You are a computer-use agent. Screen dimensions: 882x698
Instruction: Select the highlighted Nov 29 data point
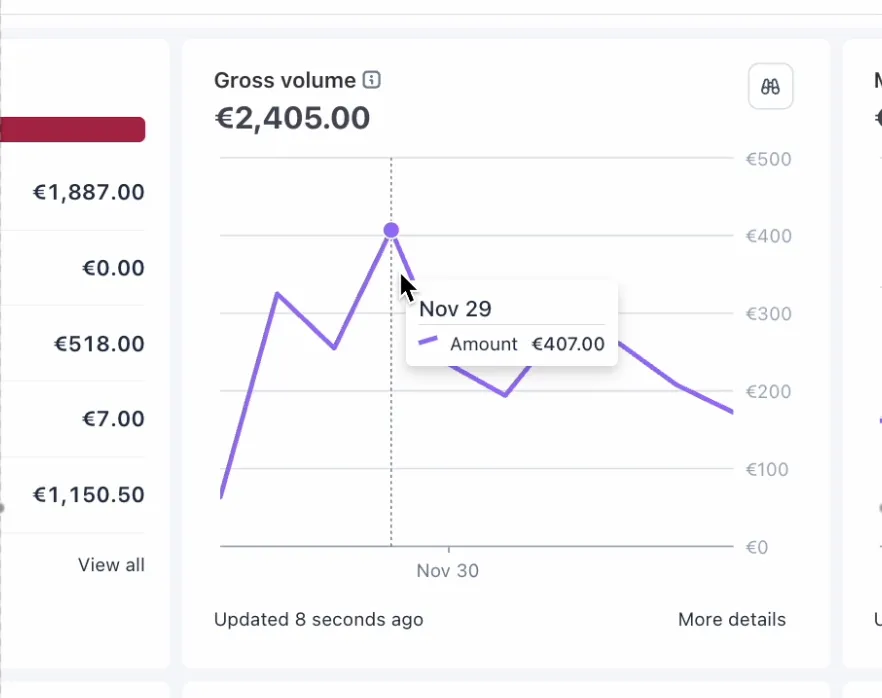tap(391, 230)
